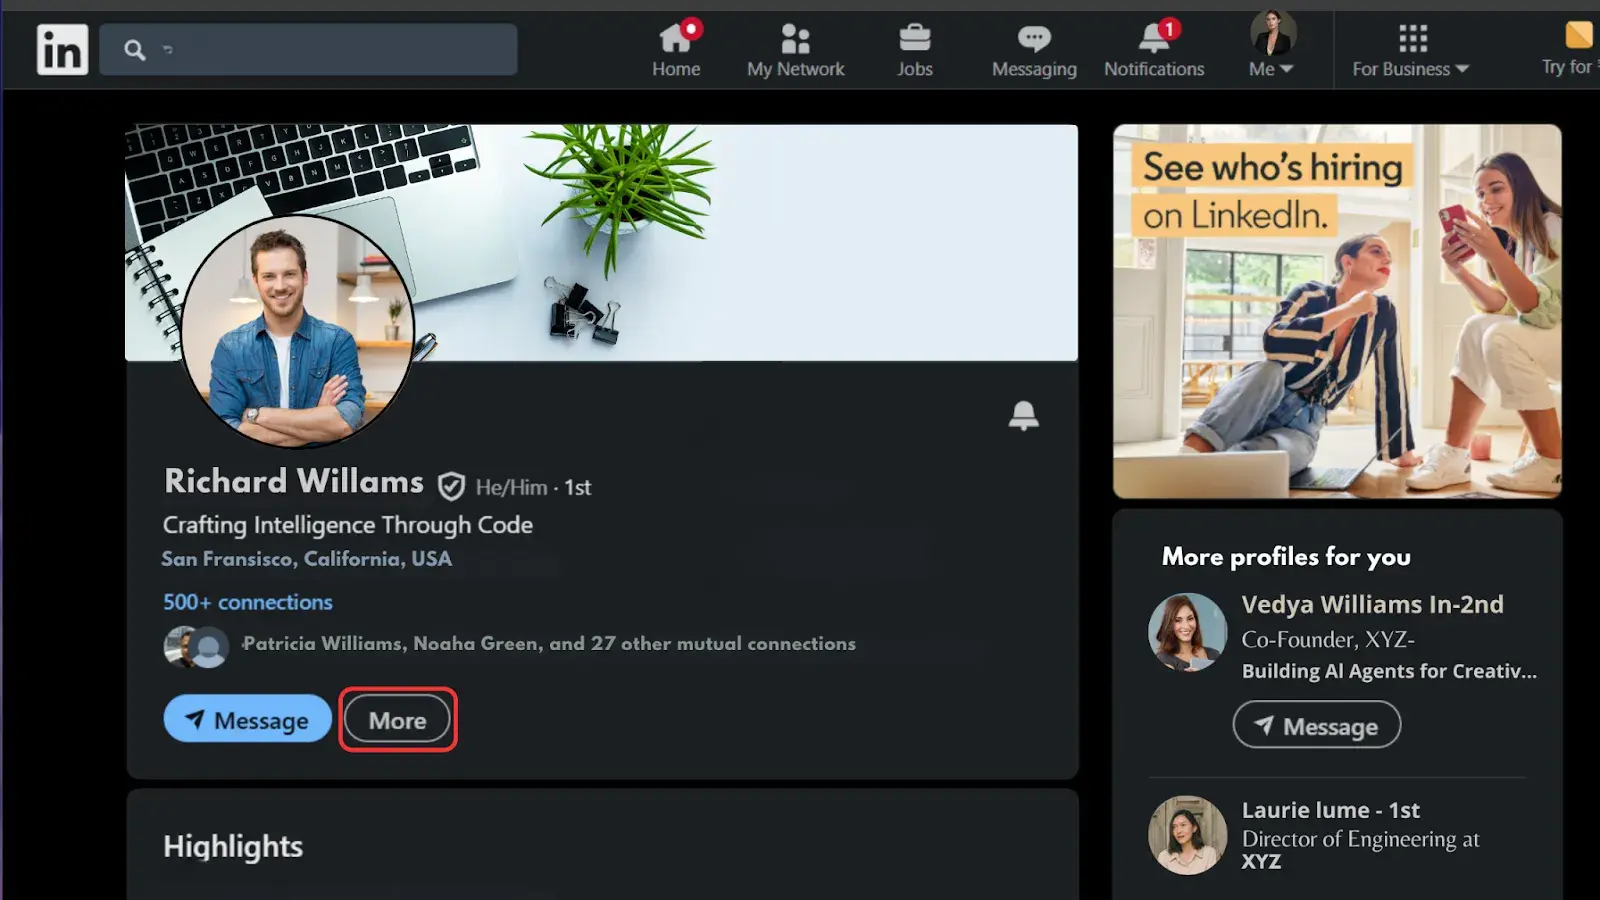Open Laurie lume's profile name
1600x900 pixels.
coord(1330,810)
